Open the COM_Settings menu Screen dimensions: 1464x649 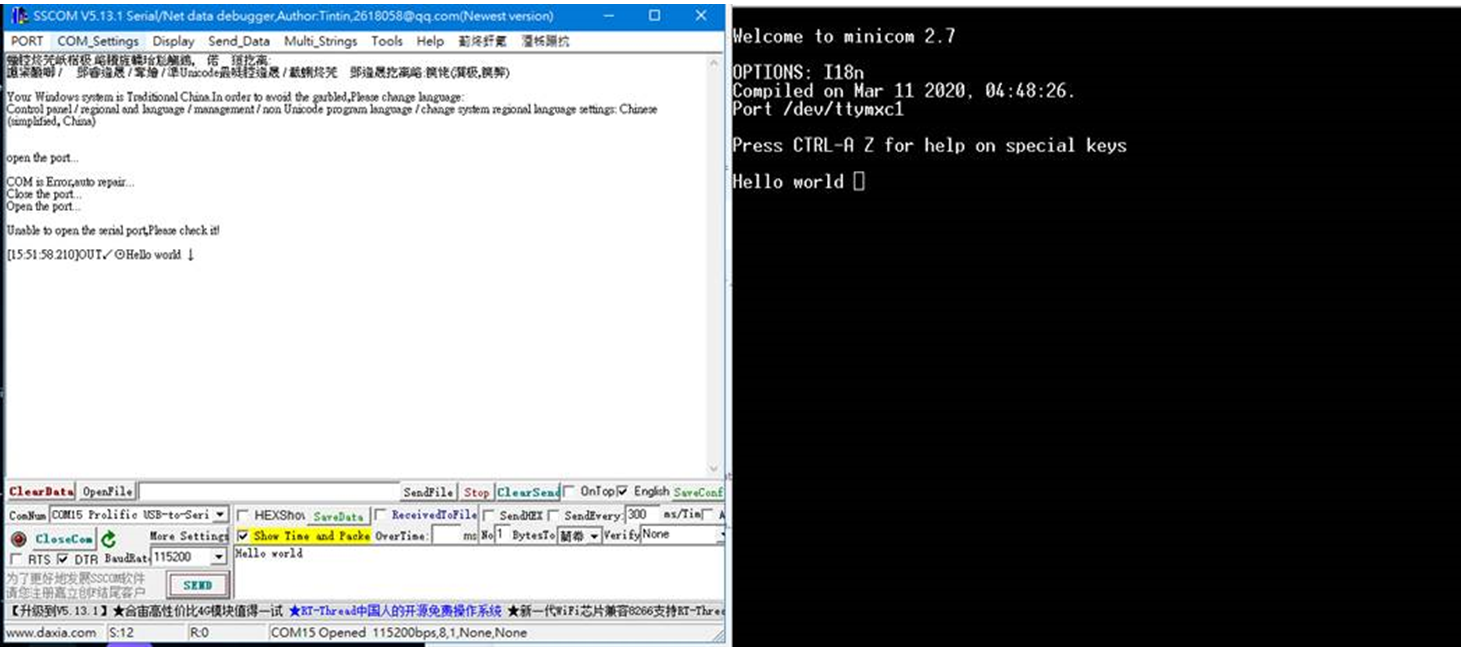(98, 41)
